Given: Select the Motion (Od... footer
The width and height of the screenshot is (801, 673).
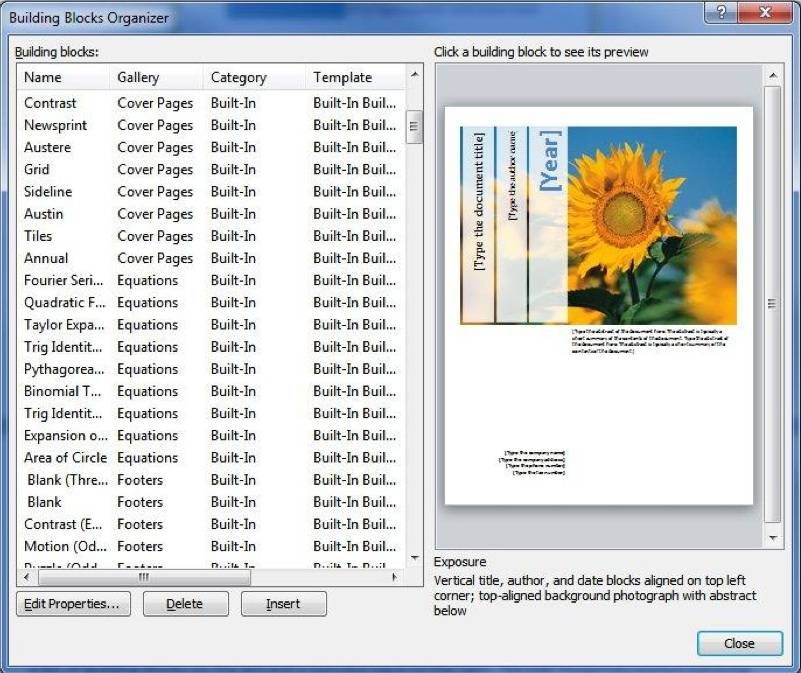Looking at the screenshot, I should tap(211, 546).
